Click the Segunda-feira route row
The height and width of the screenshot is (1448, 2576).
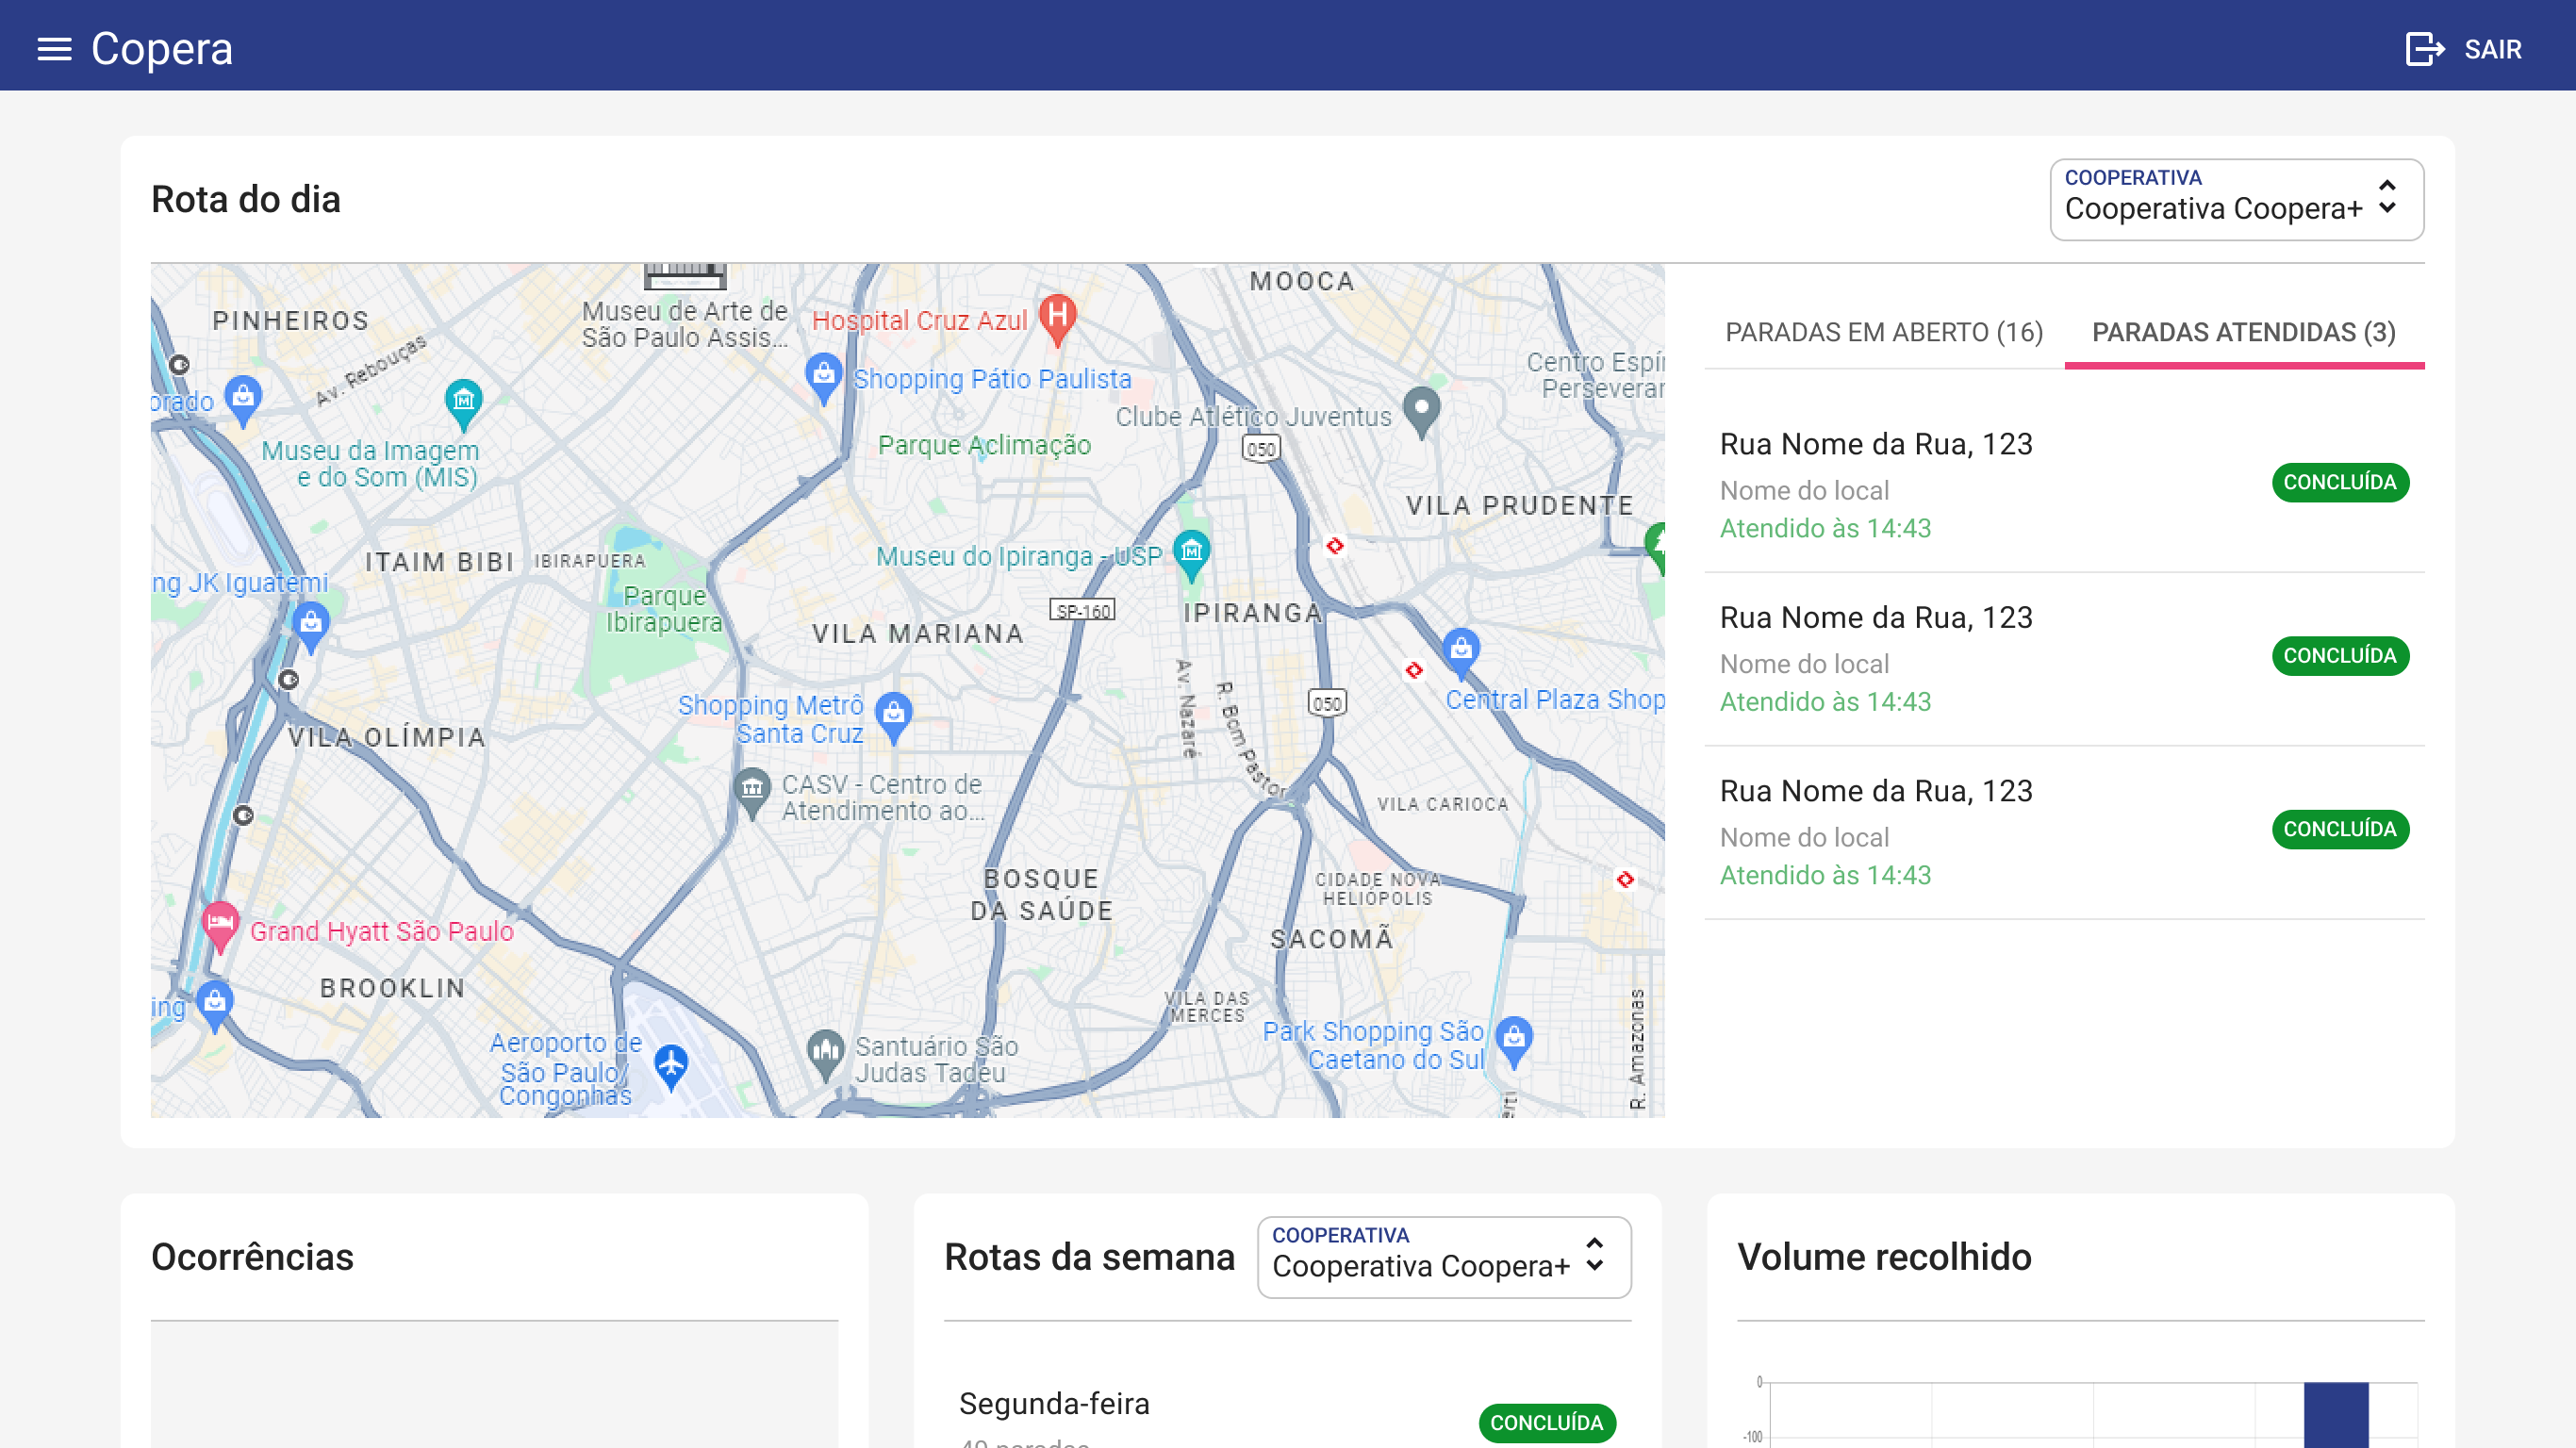1055,1404
